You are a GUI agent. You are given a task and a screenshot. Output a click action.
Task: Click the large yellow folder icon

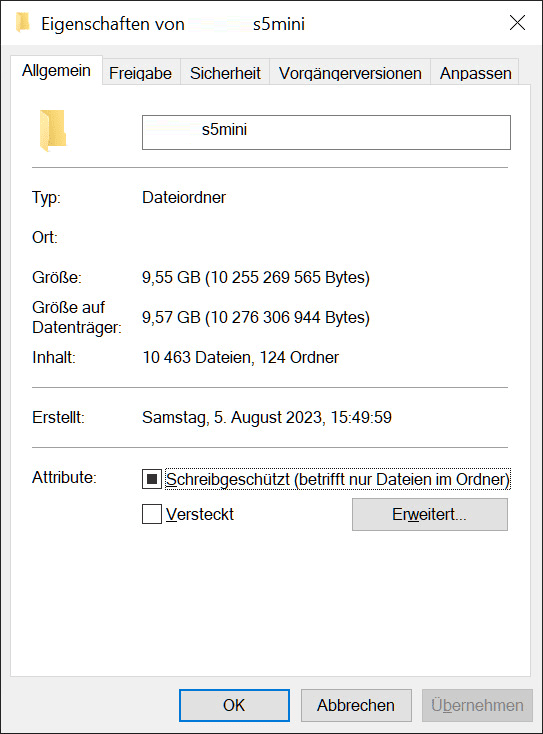tap(52, 131)
